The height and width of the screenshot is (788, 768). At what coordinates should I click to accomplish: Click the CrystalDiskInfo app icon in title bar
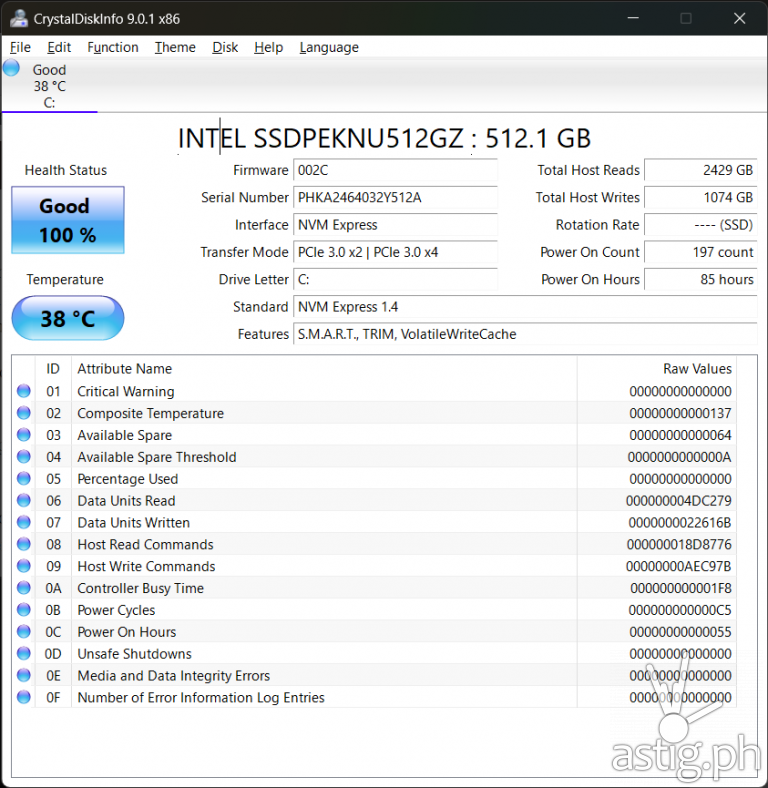[18, 18]
